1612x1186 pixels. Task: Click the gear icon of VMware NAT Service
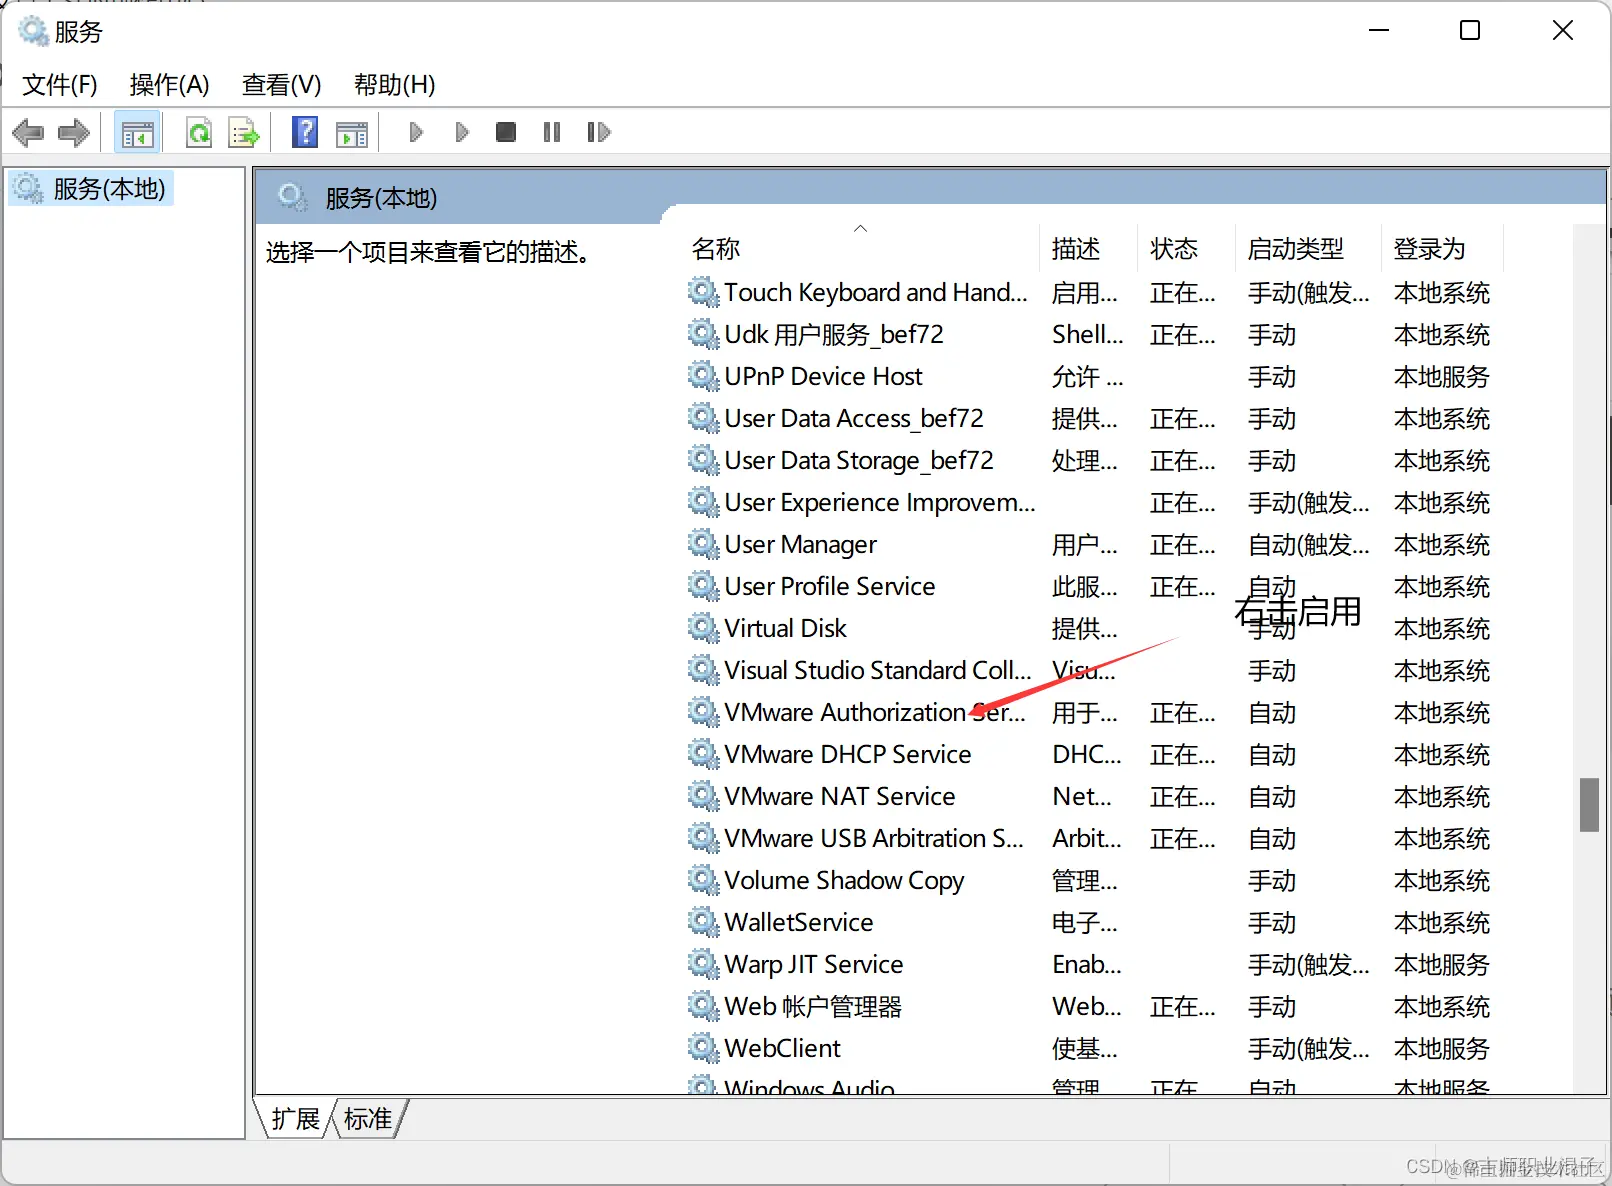[703, 796]
